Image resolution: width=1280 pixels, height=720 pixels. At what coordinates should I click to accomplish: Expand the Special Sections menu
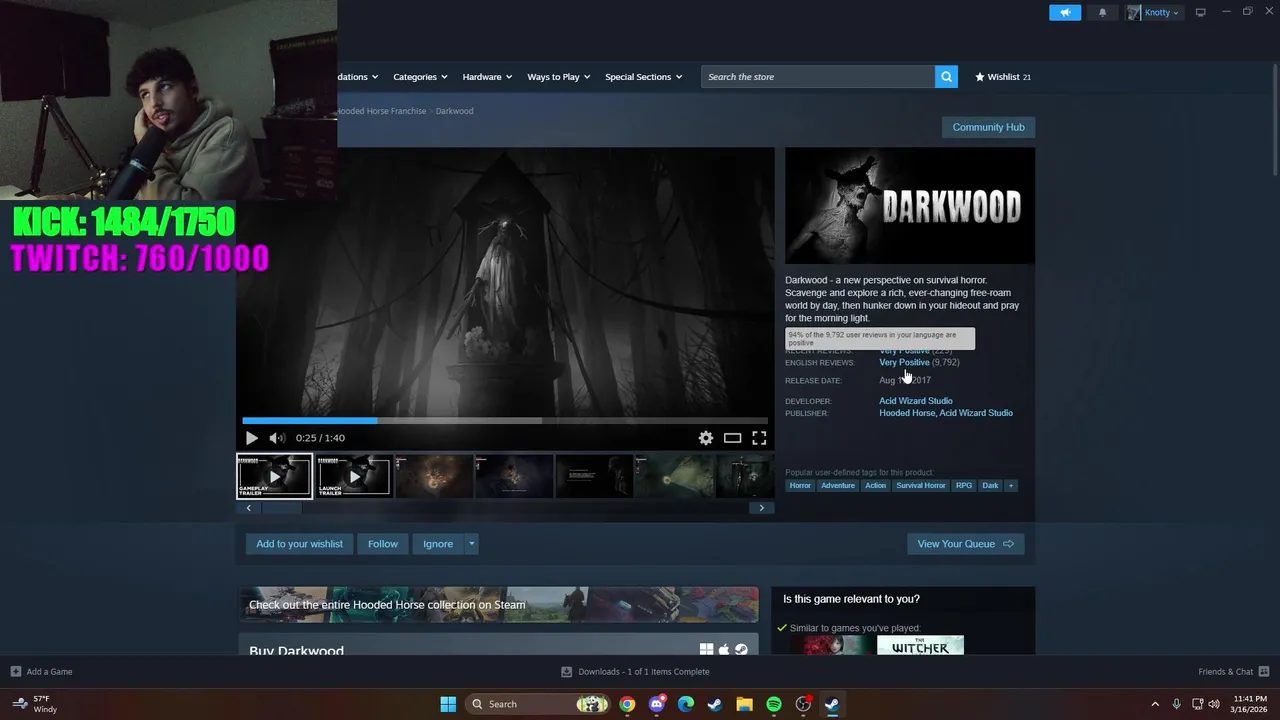[x=643, y=77]
